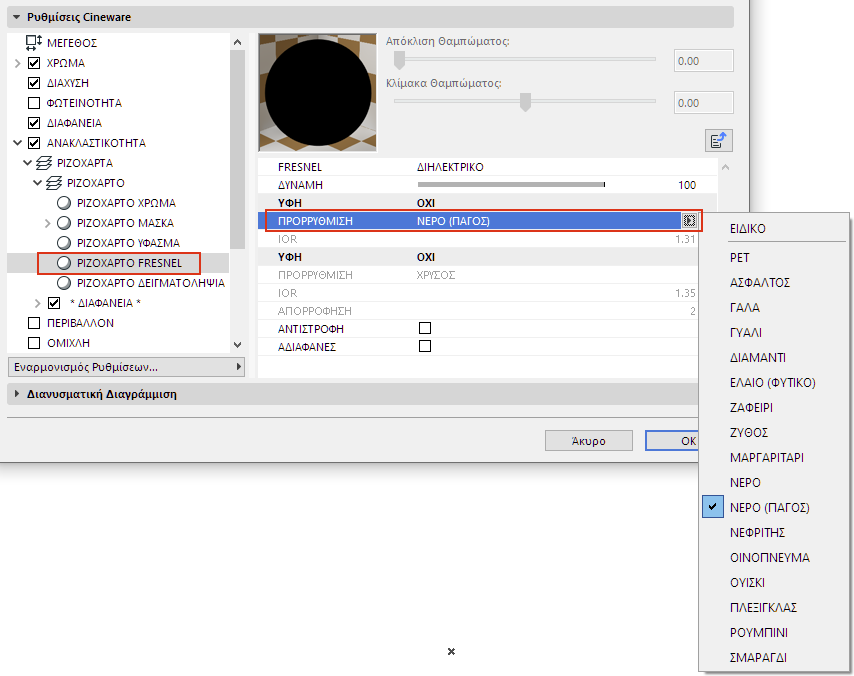854x676 pixels.
Task: Enable the ΠΕΡΙΒΑΛΛΟΝ channel checkbox
Action: pos(34,323)
